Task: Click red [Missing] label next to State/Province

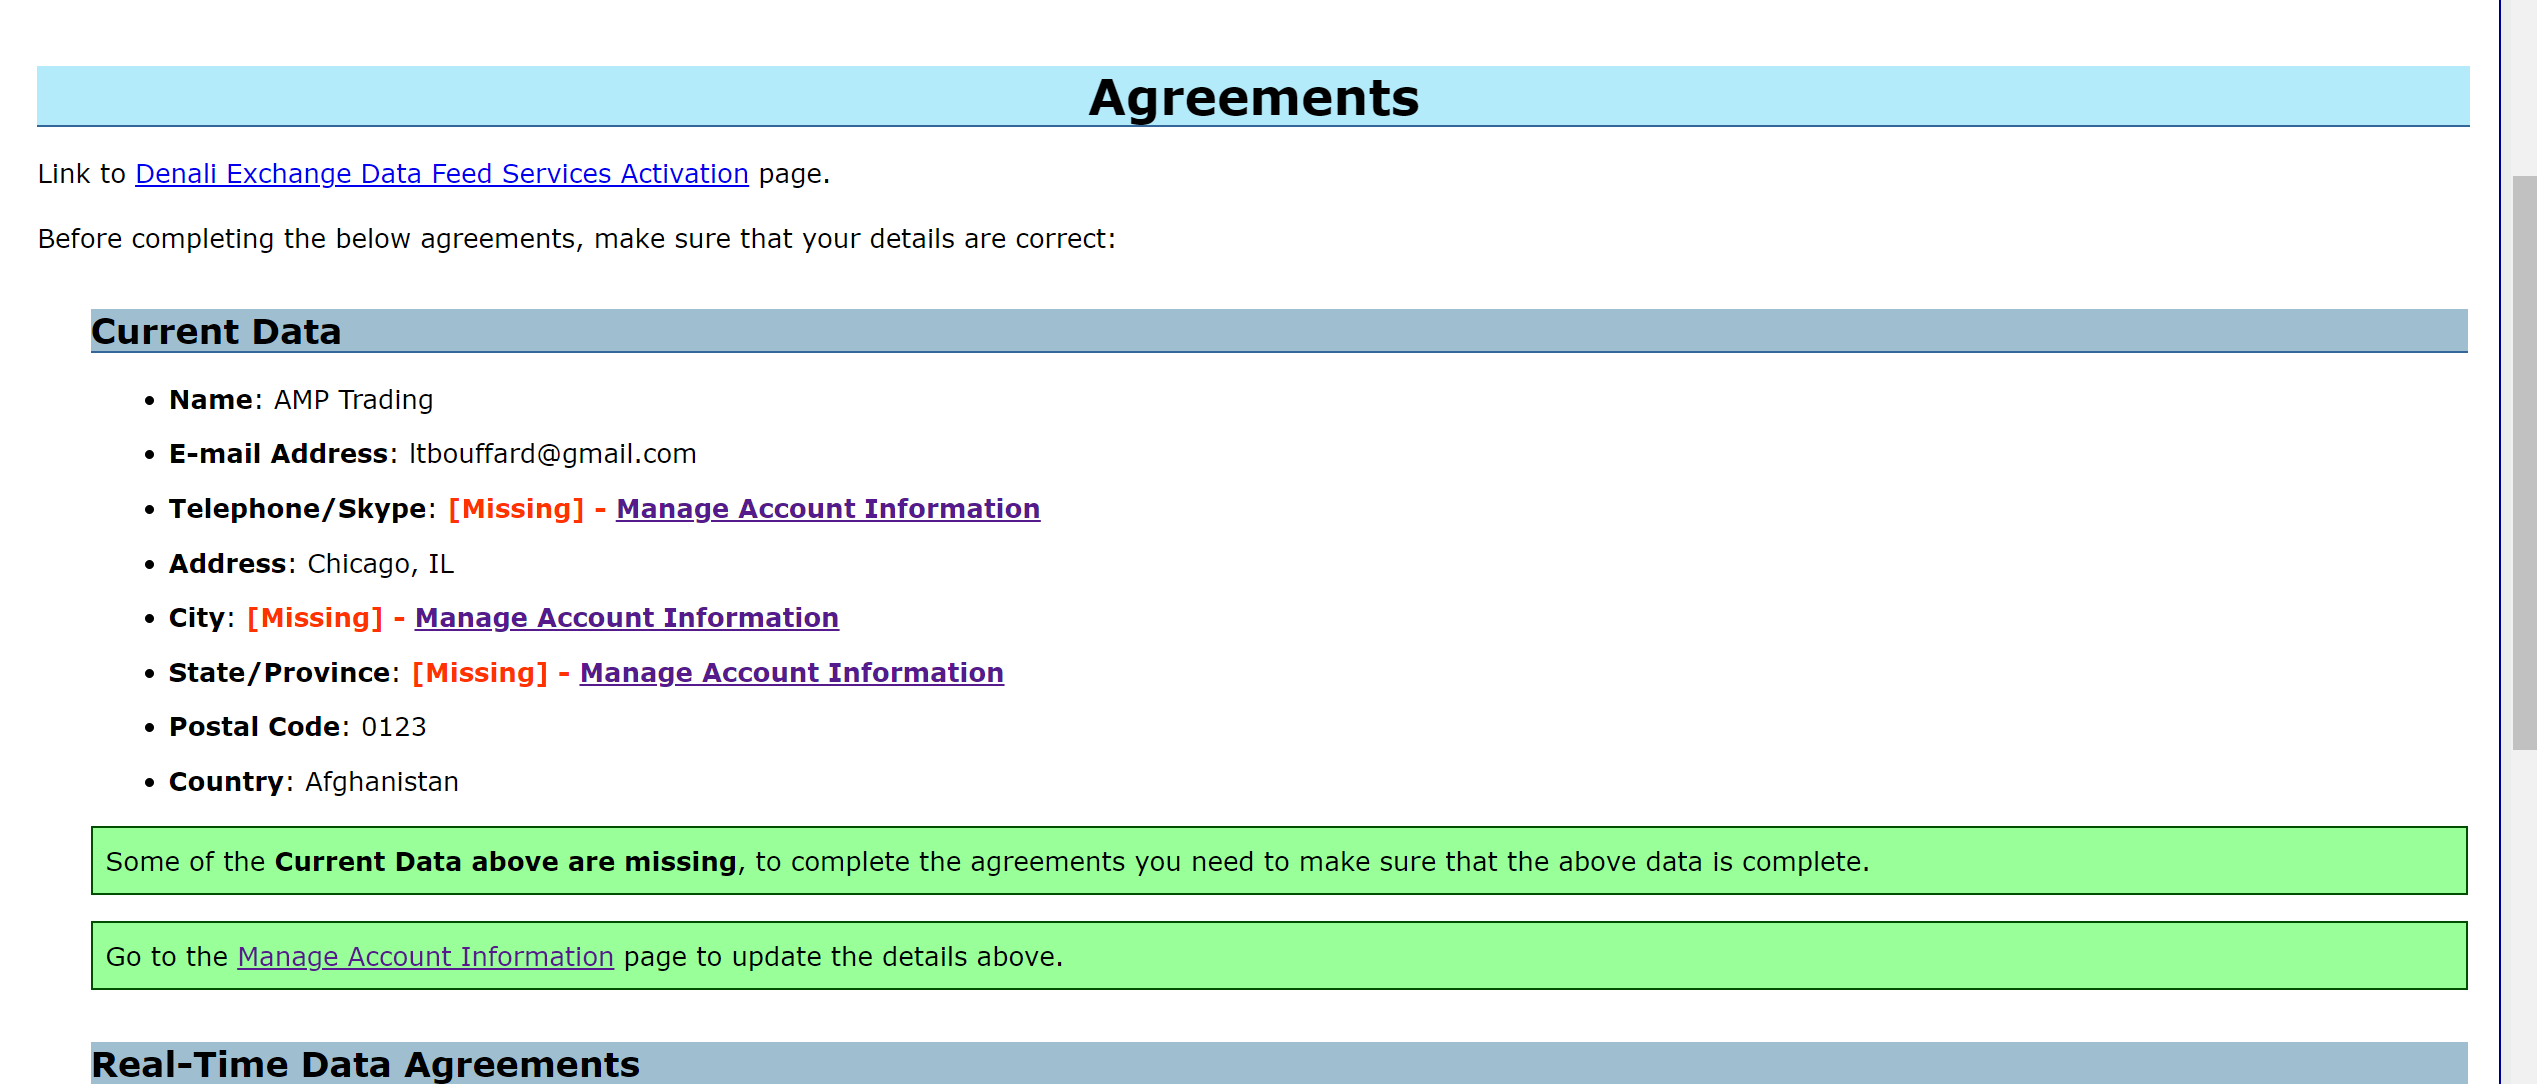Action: tap(480, 673)
